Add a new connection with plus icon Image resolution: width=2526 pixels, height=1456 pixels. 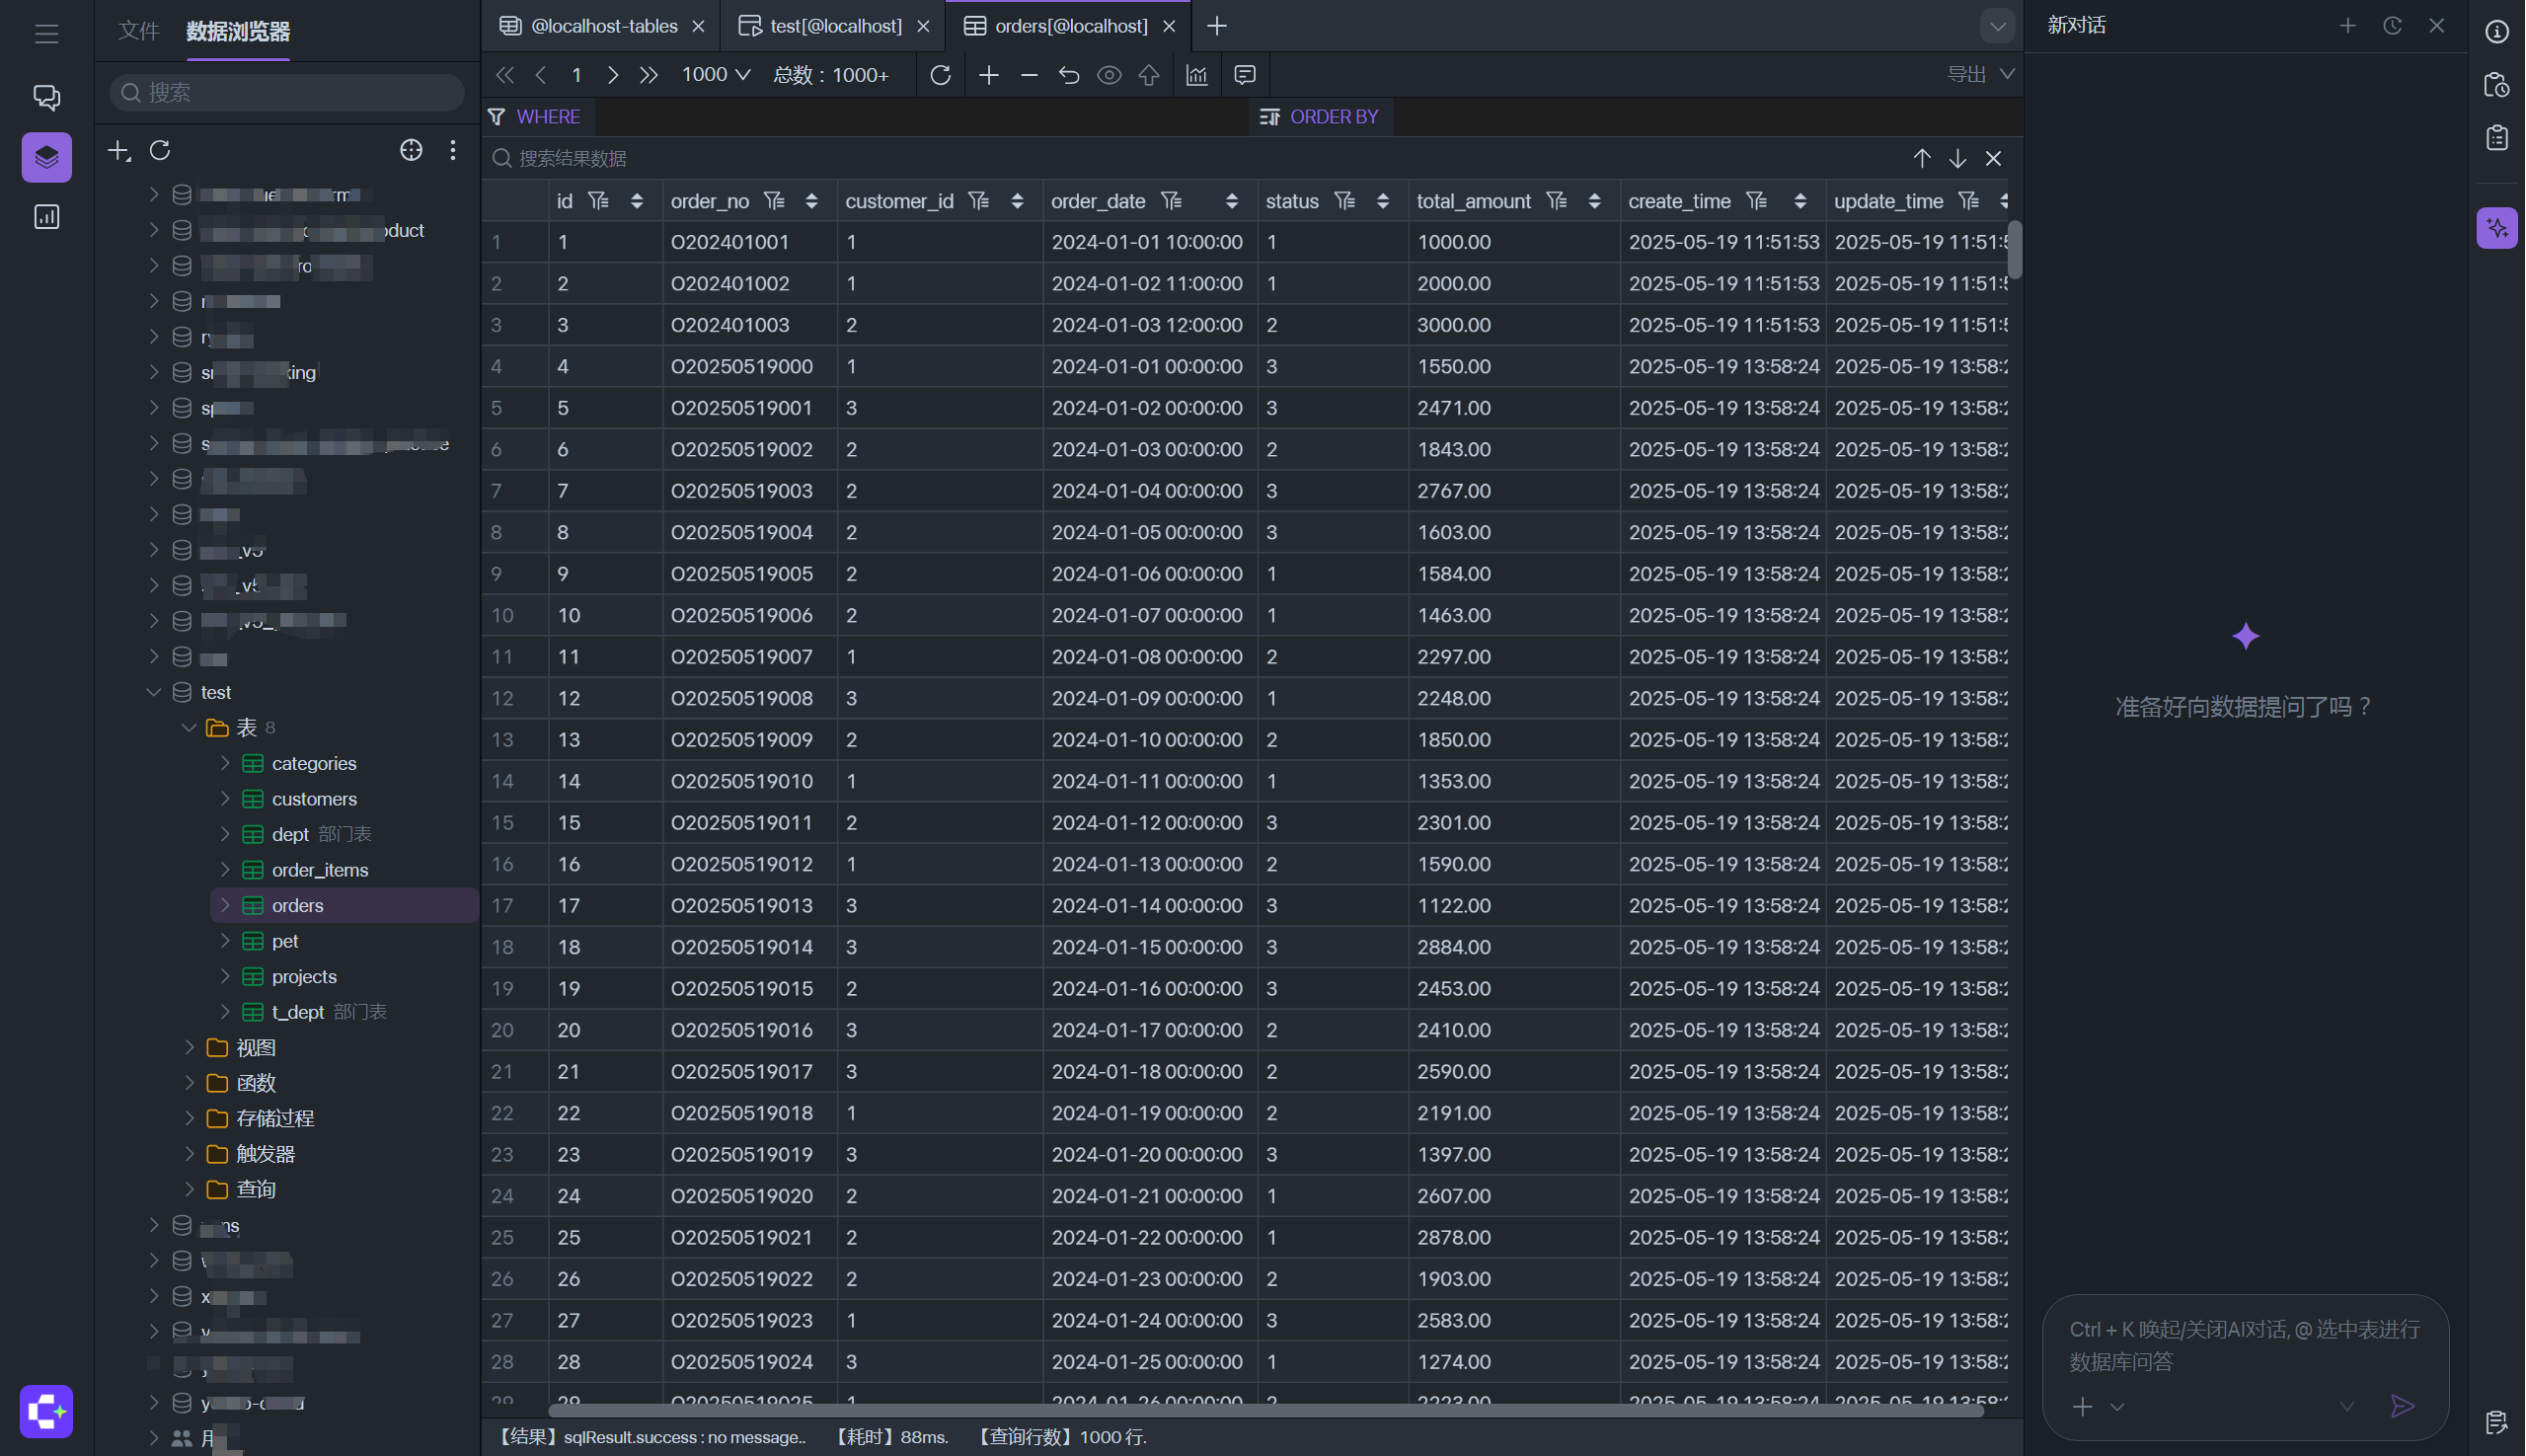pyautogui.click(x=119, y=150)
